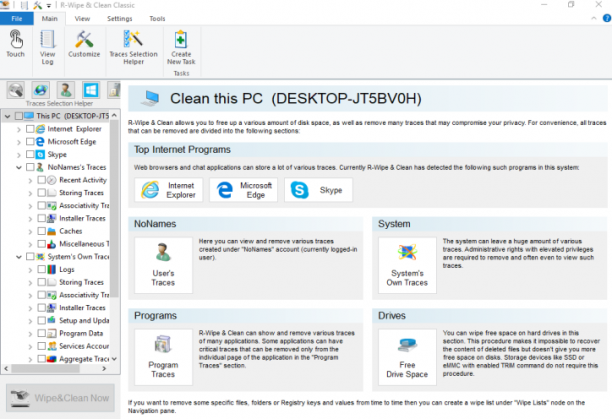612x419 pixels.
Task: Switch to the Main ribbon tab
Action: 50,18
